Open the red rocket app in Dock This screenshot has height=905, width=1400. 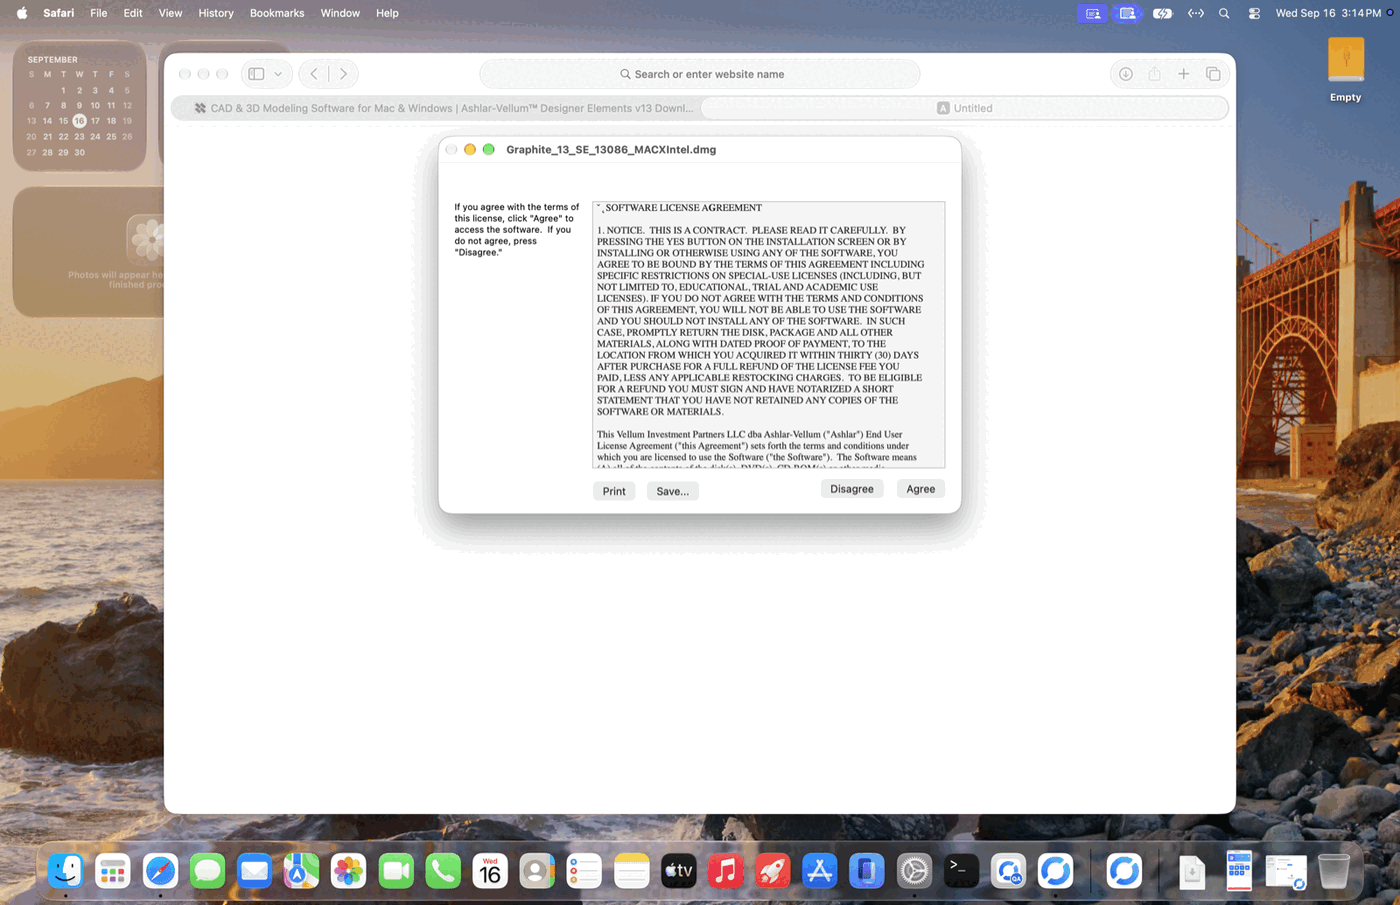[773, 871]
